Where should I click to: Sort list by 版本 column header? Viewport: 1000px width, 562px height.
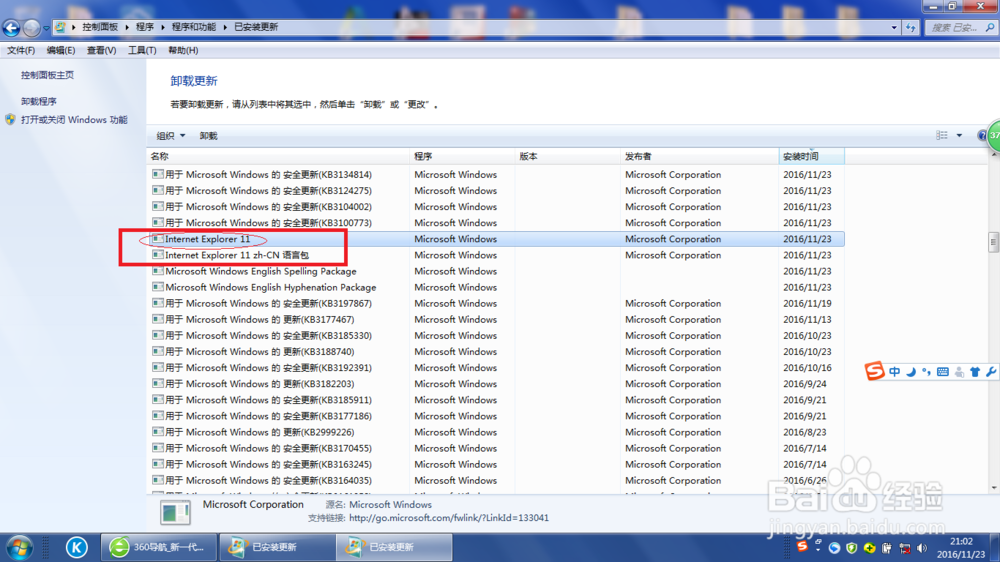point(568,156)
